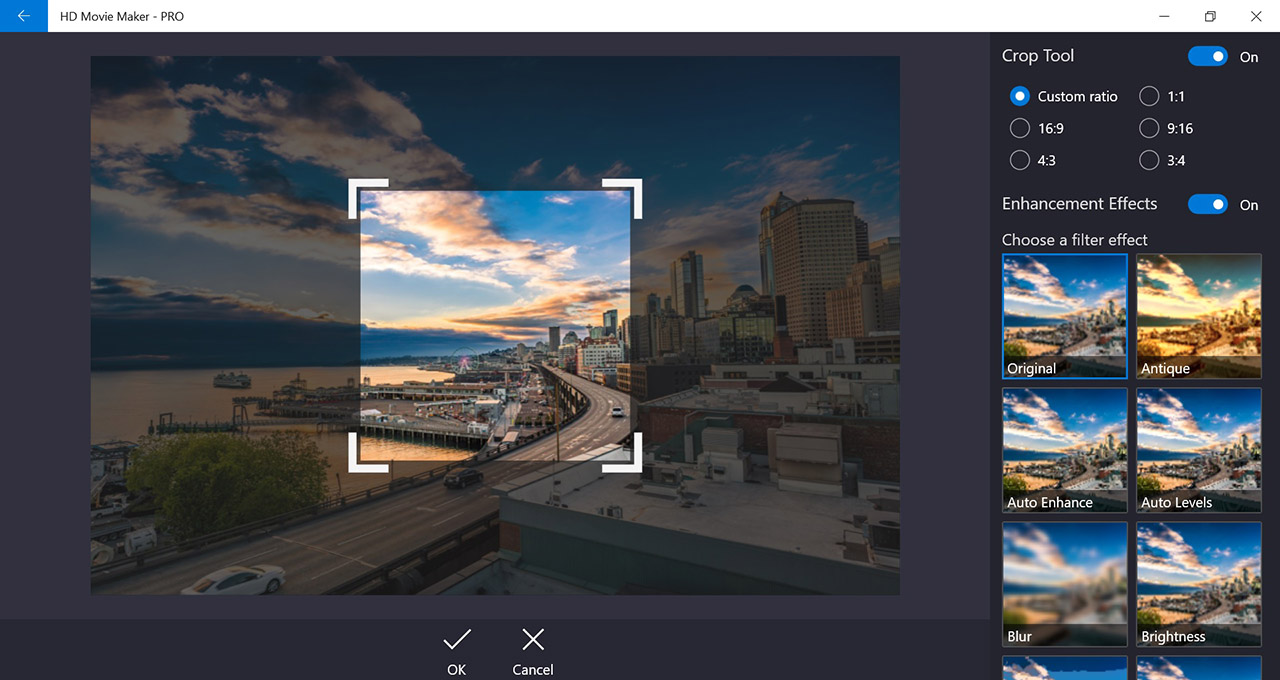
Task: Confirm with the OK checkmark icon
Action: pyautogui.click(x=457, y=640)
